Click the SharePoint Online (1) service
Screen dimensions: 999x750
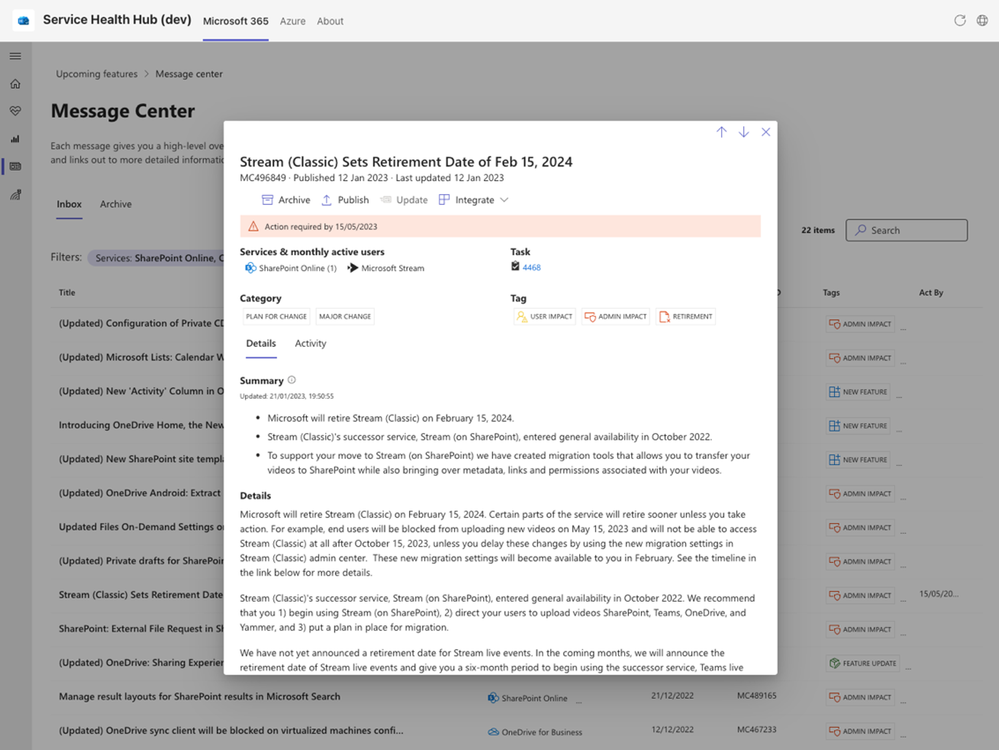[x=291, y=268]
